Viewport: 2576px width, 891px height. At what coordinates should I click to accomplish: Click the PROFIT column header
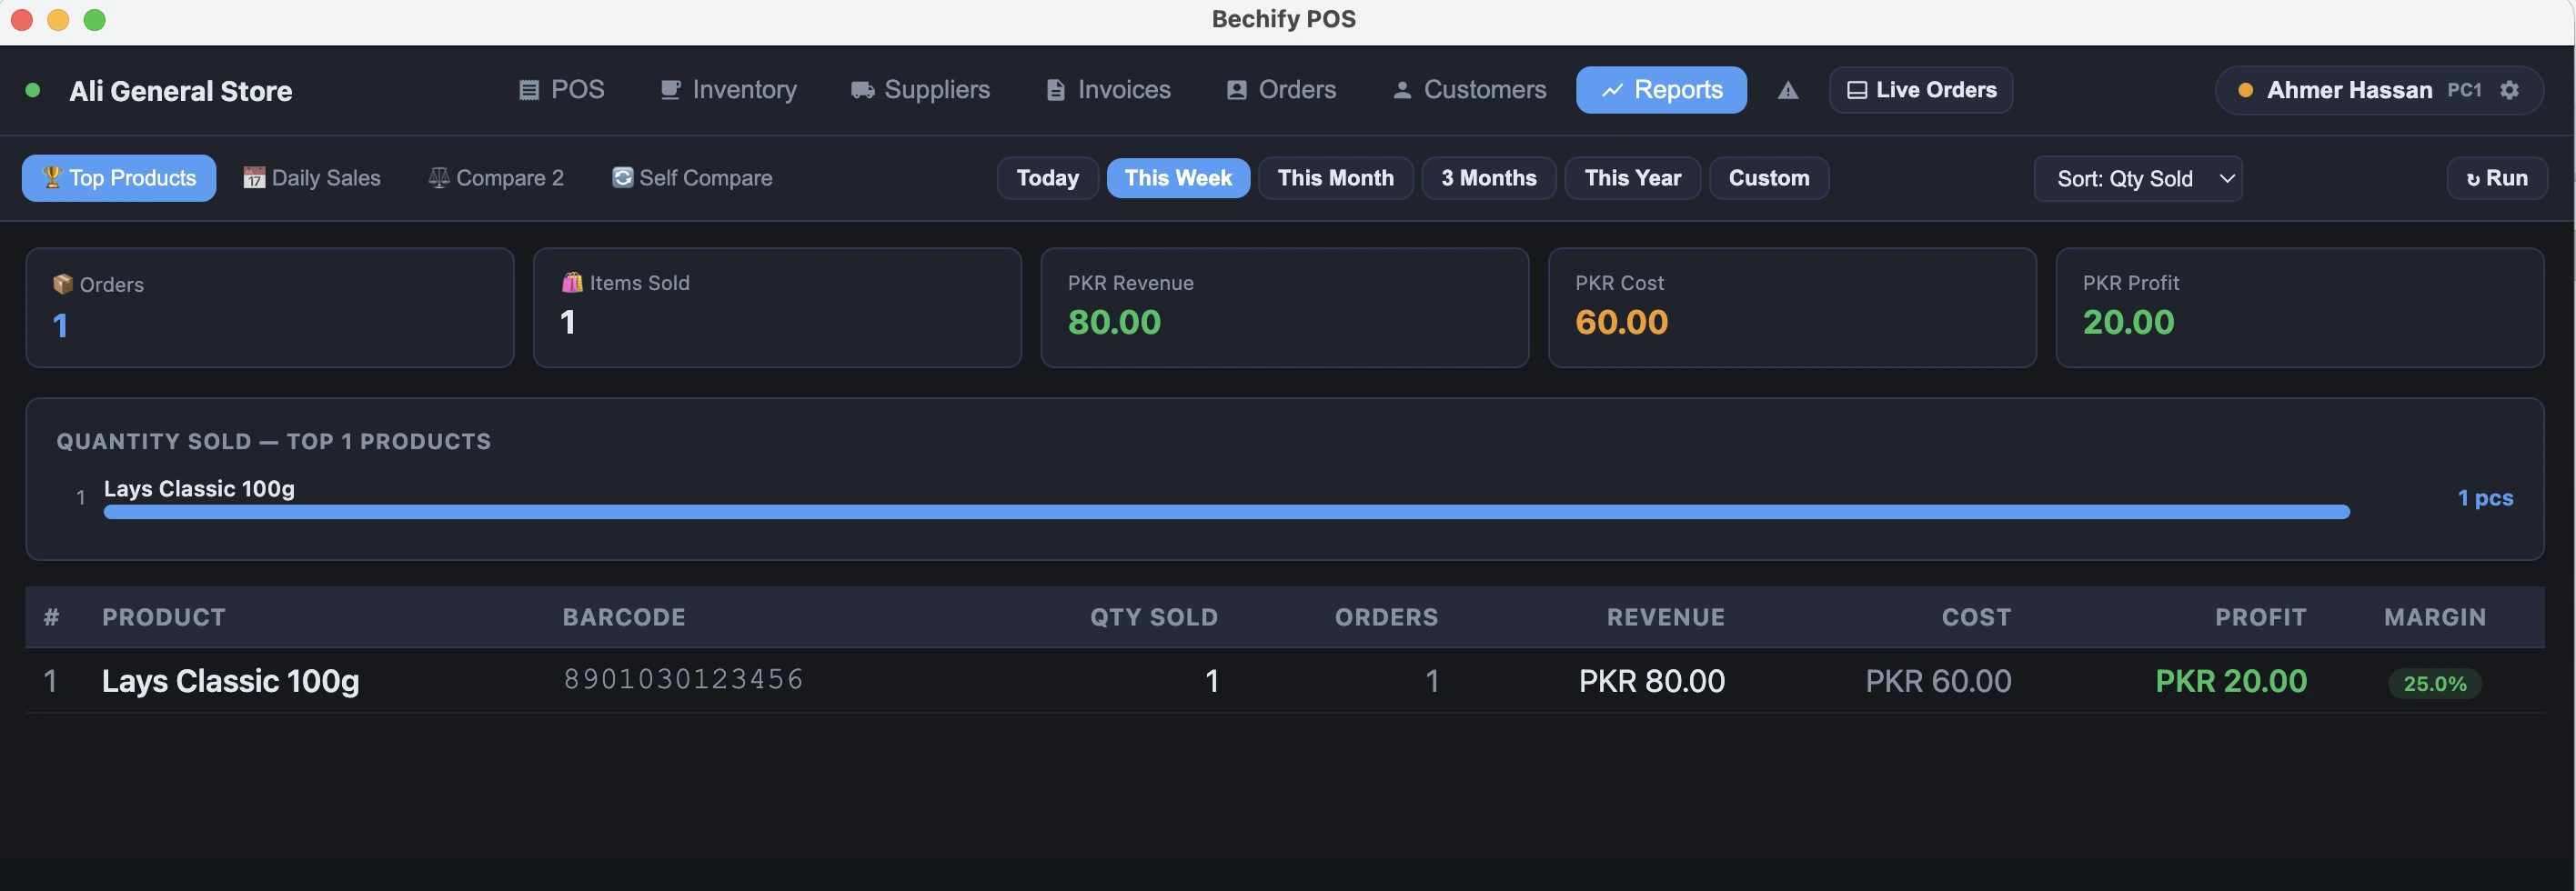pyautogui.click(x=2260, y=617)
